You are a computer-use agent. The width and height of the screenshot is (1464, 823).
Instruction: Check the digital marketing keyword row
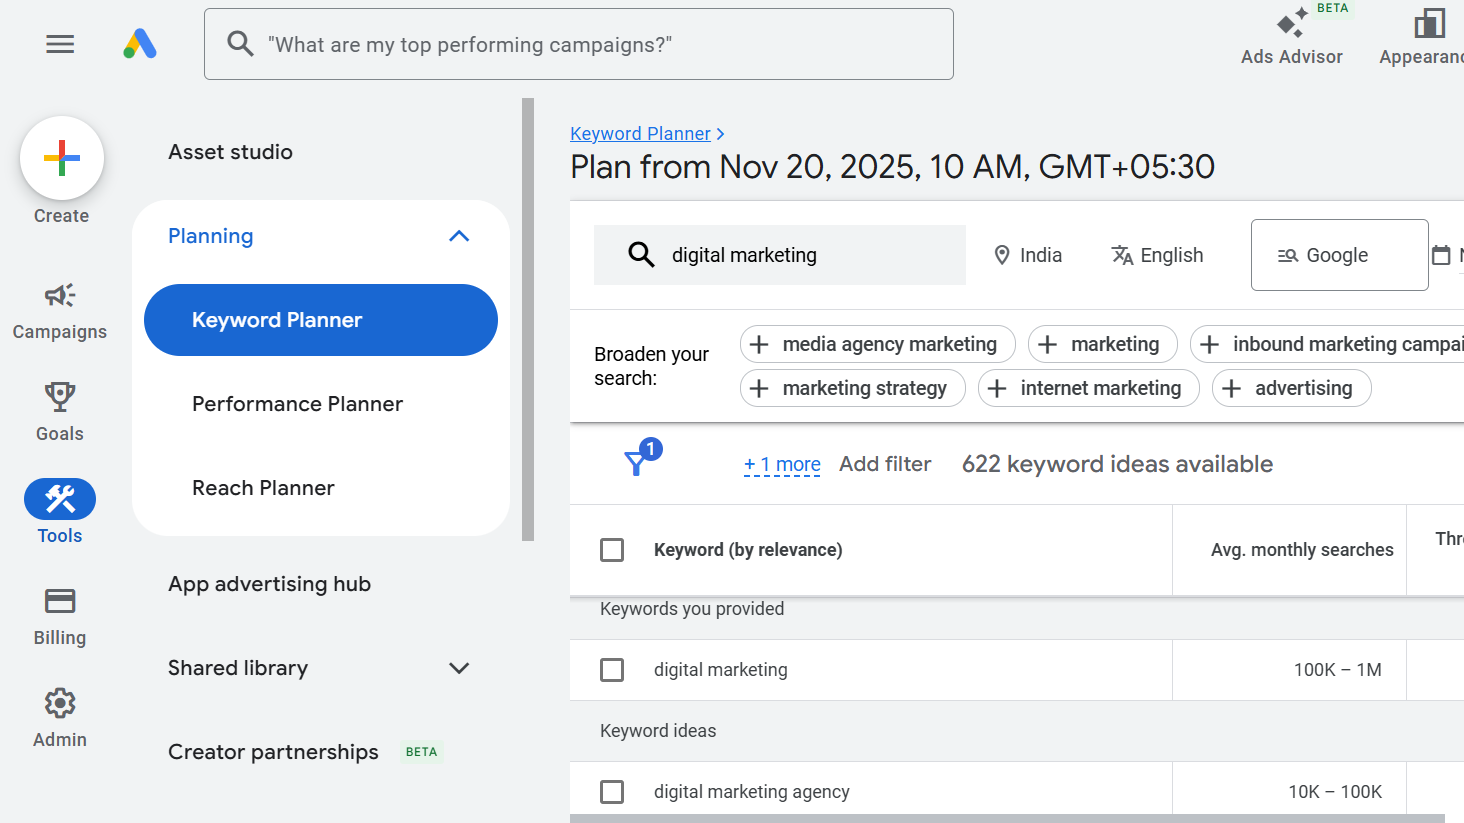612,669
